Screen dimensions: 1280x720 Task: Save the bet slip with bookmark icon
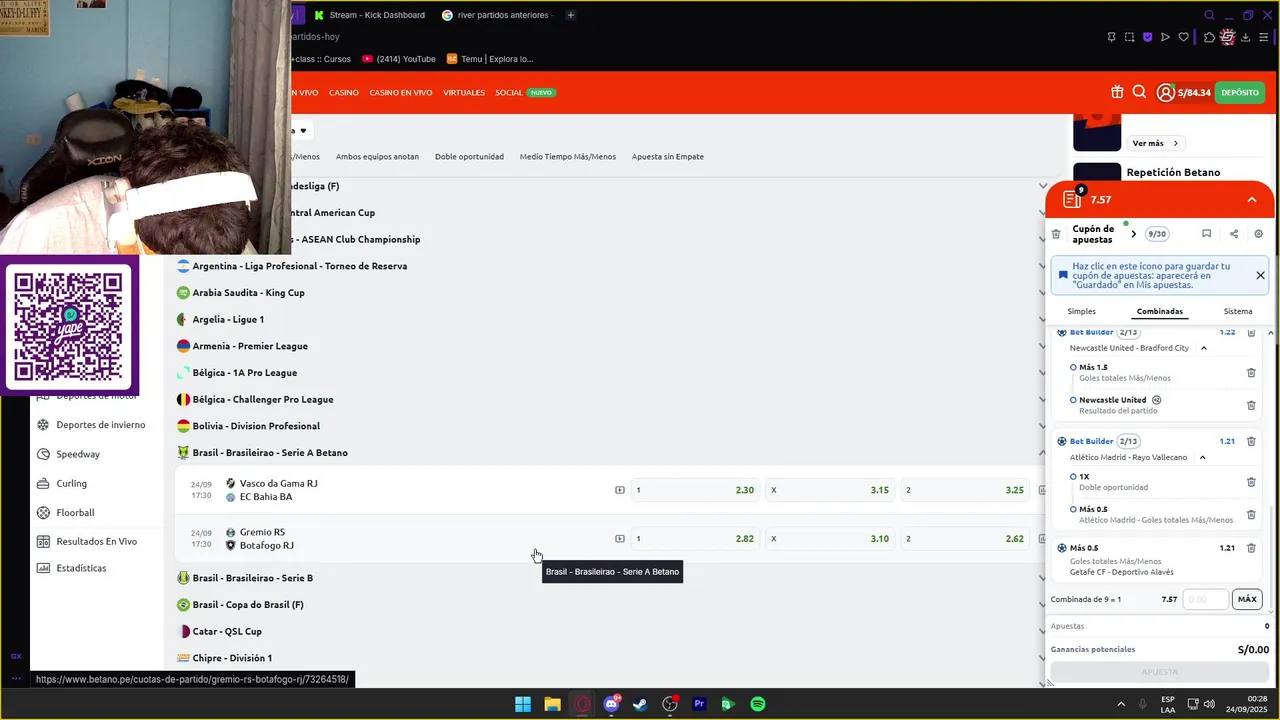pos(1206,234)
